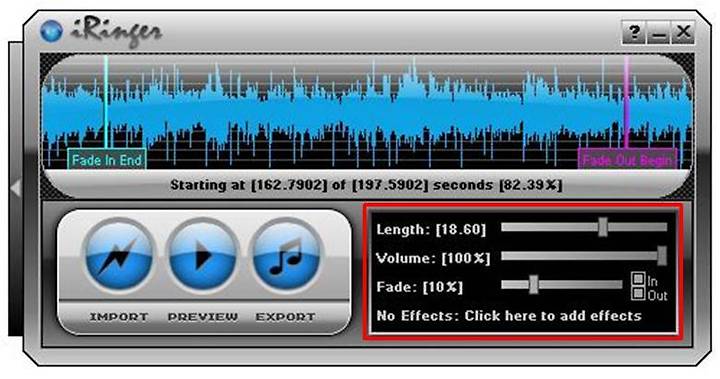This screenshot has height=379, width=720.
Task: Click the Fade percentage slider handle
Action: (533, 285)
